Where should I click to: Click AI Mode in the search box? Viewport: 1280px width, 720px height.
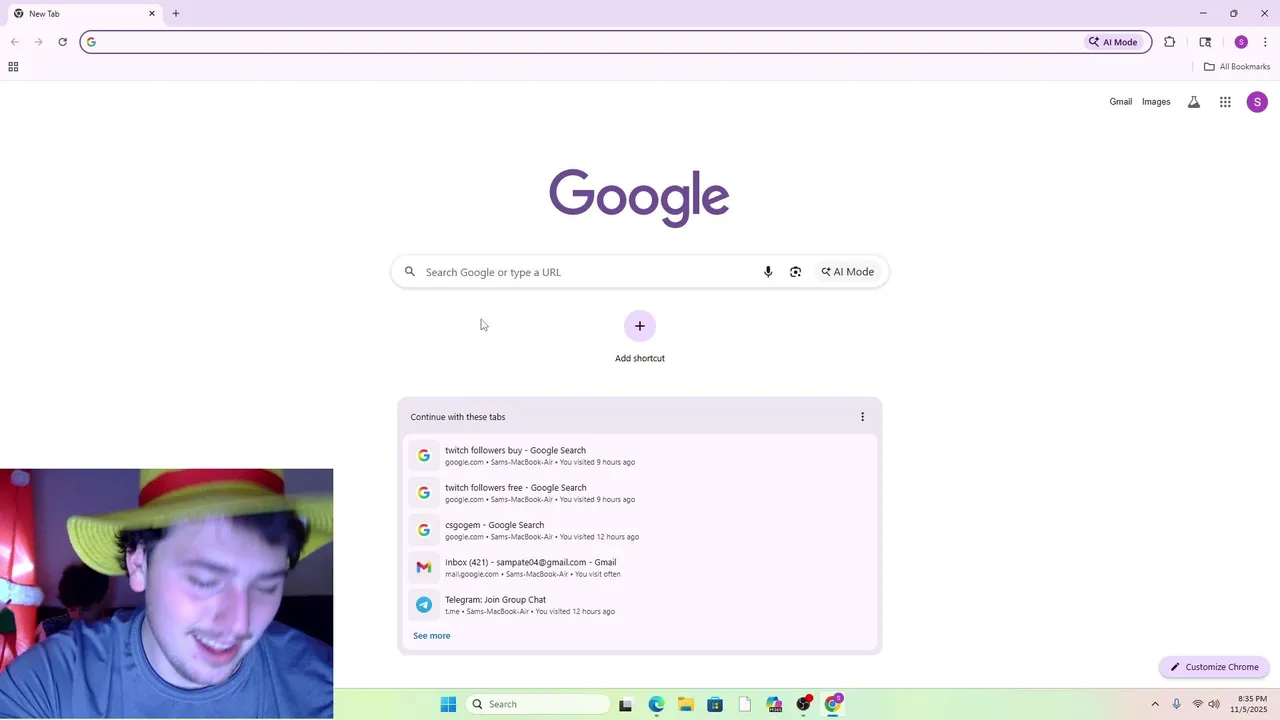(848, 272)
